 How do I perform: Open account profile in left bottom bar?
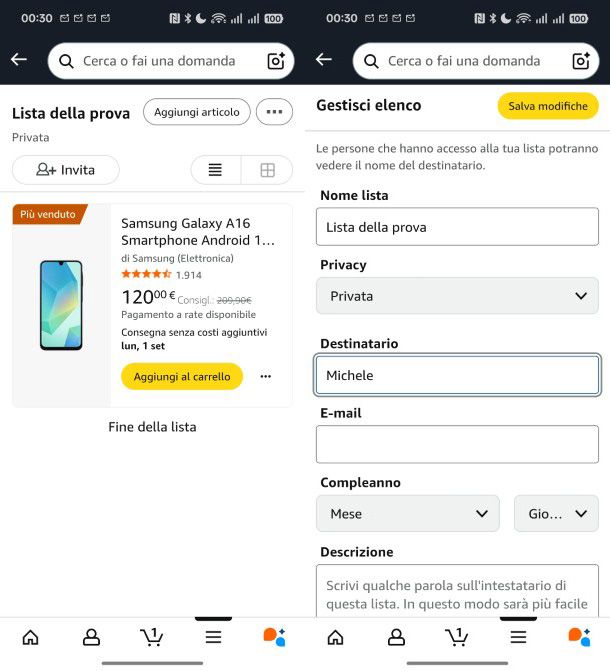coord(91,637)
